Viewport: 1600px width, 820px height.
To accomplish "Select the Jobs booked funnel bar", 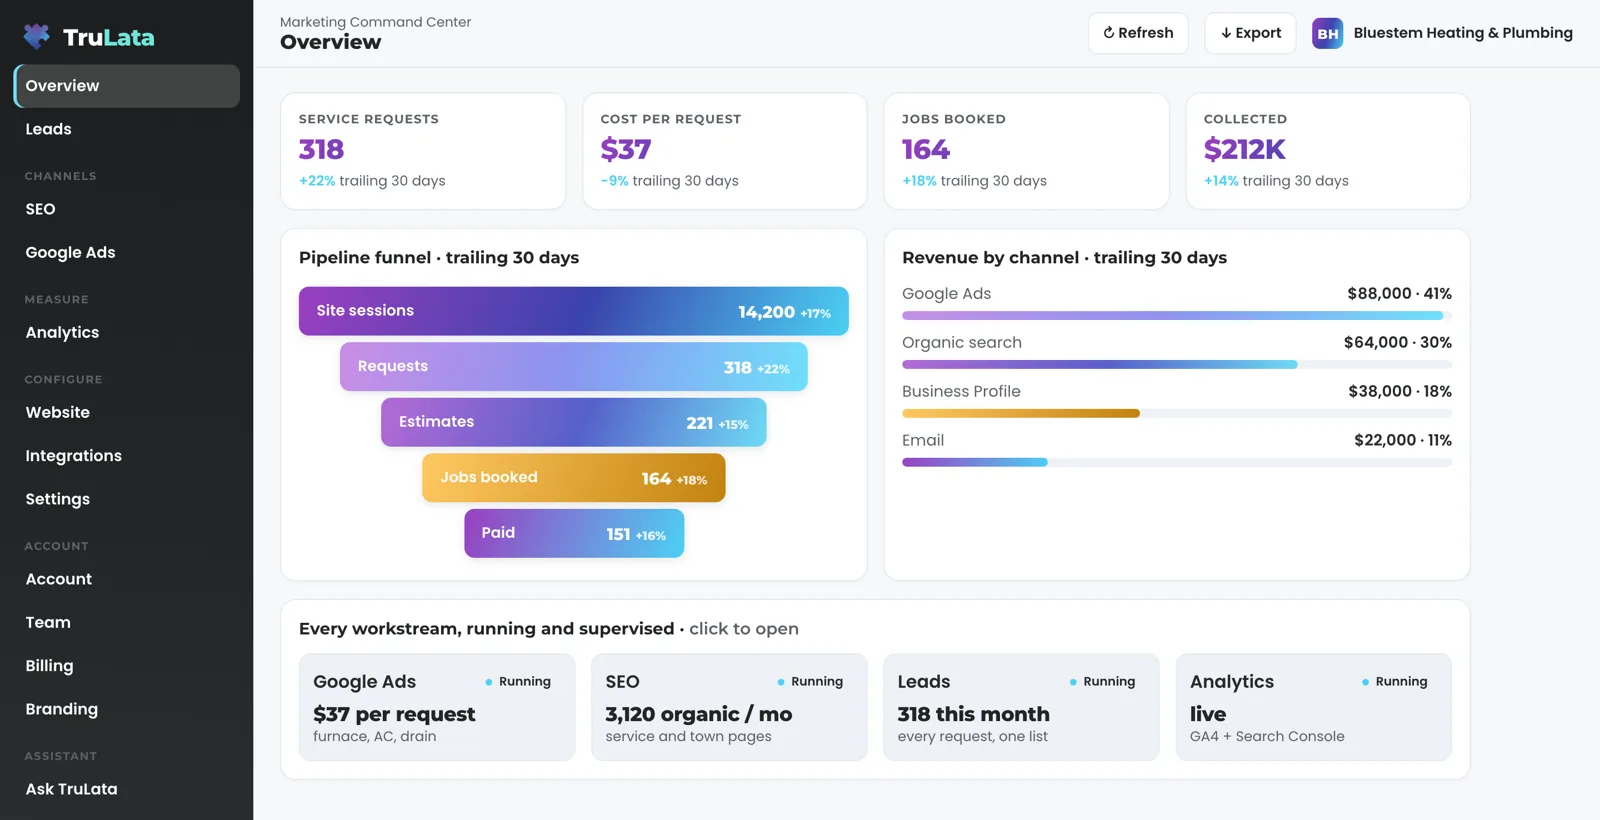I will 574,478.
